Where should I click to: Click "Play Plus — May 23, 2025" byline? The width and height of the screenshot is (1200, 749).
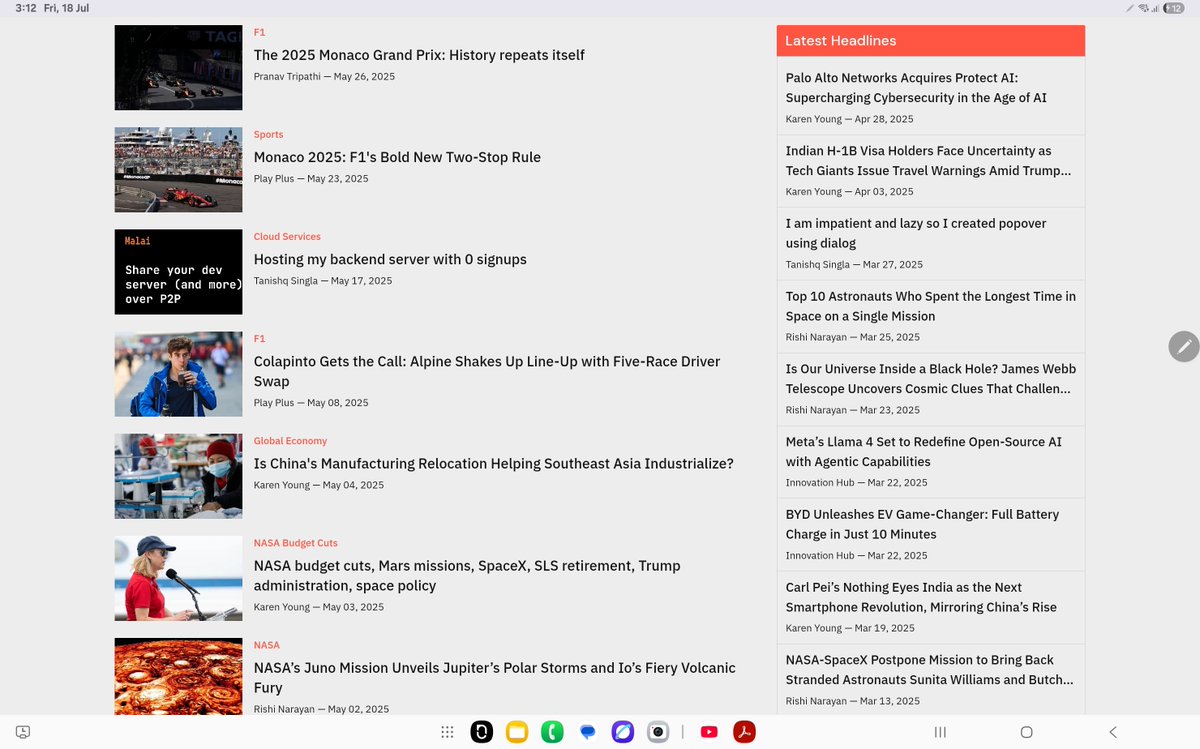[311, 178]
